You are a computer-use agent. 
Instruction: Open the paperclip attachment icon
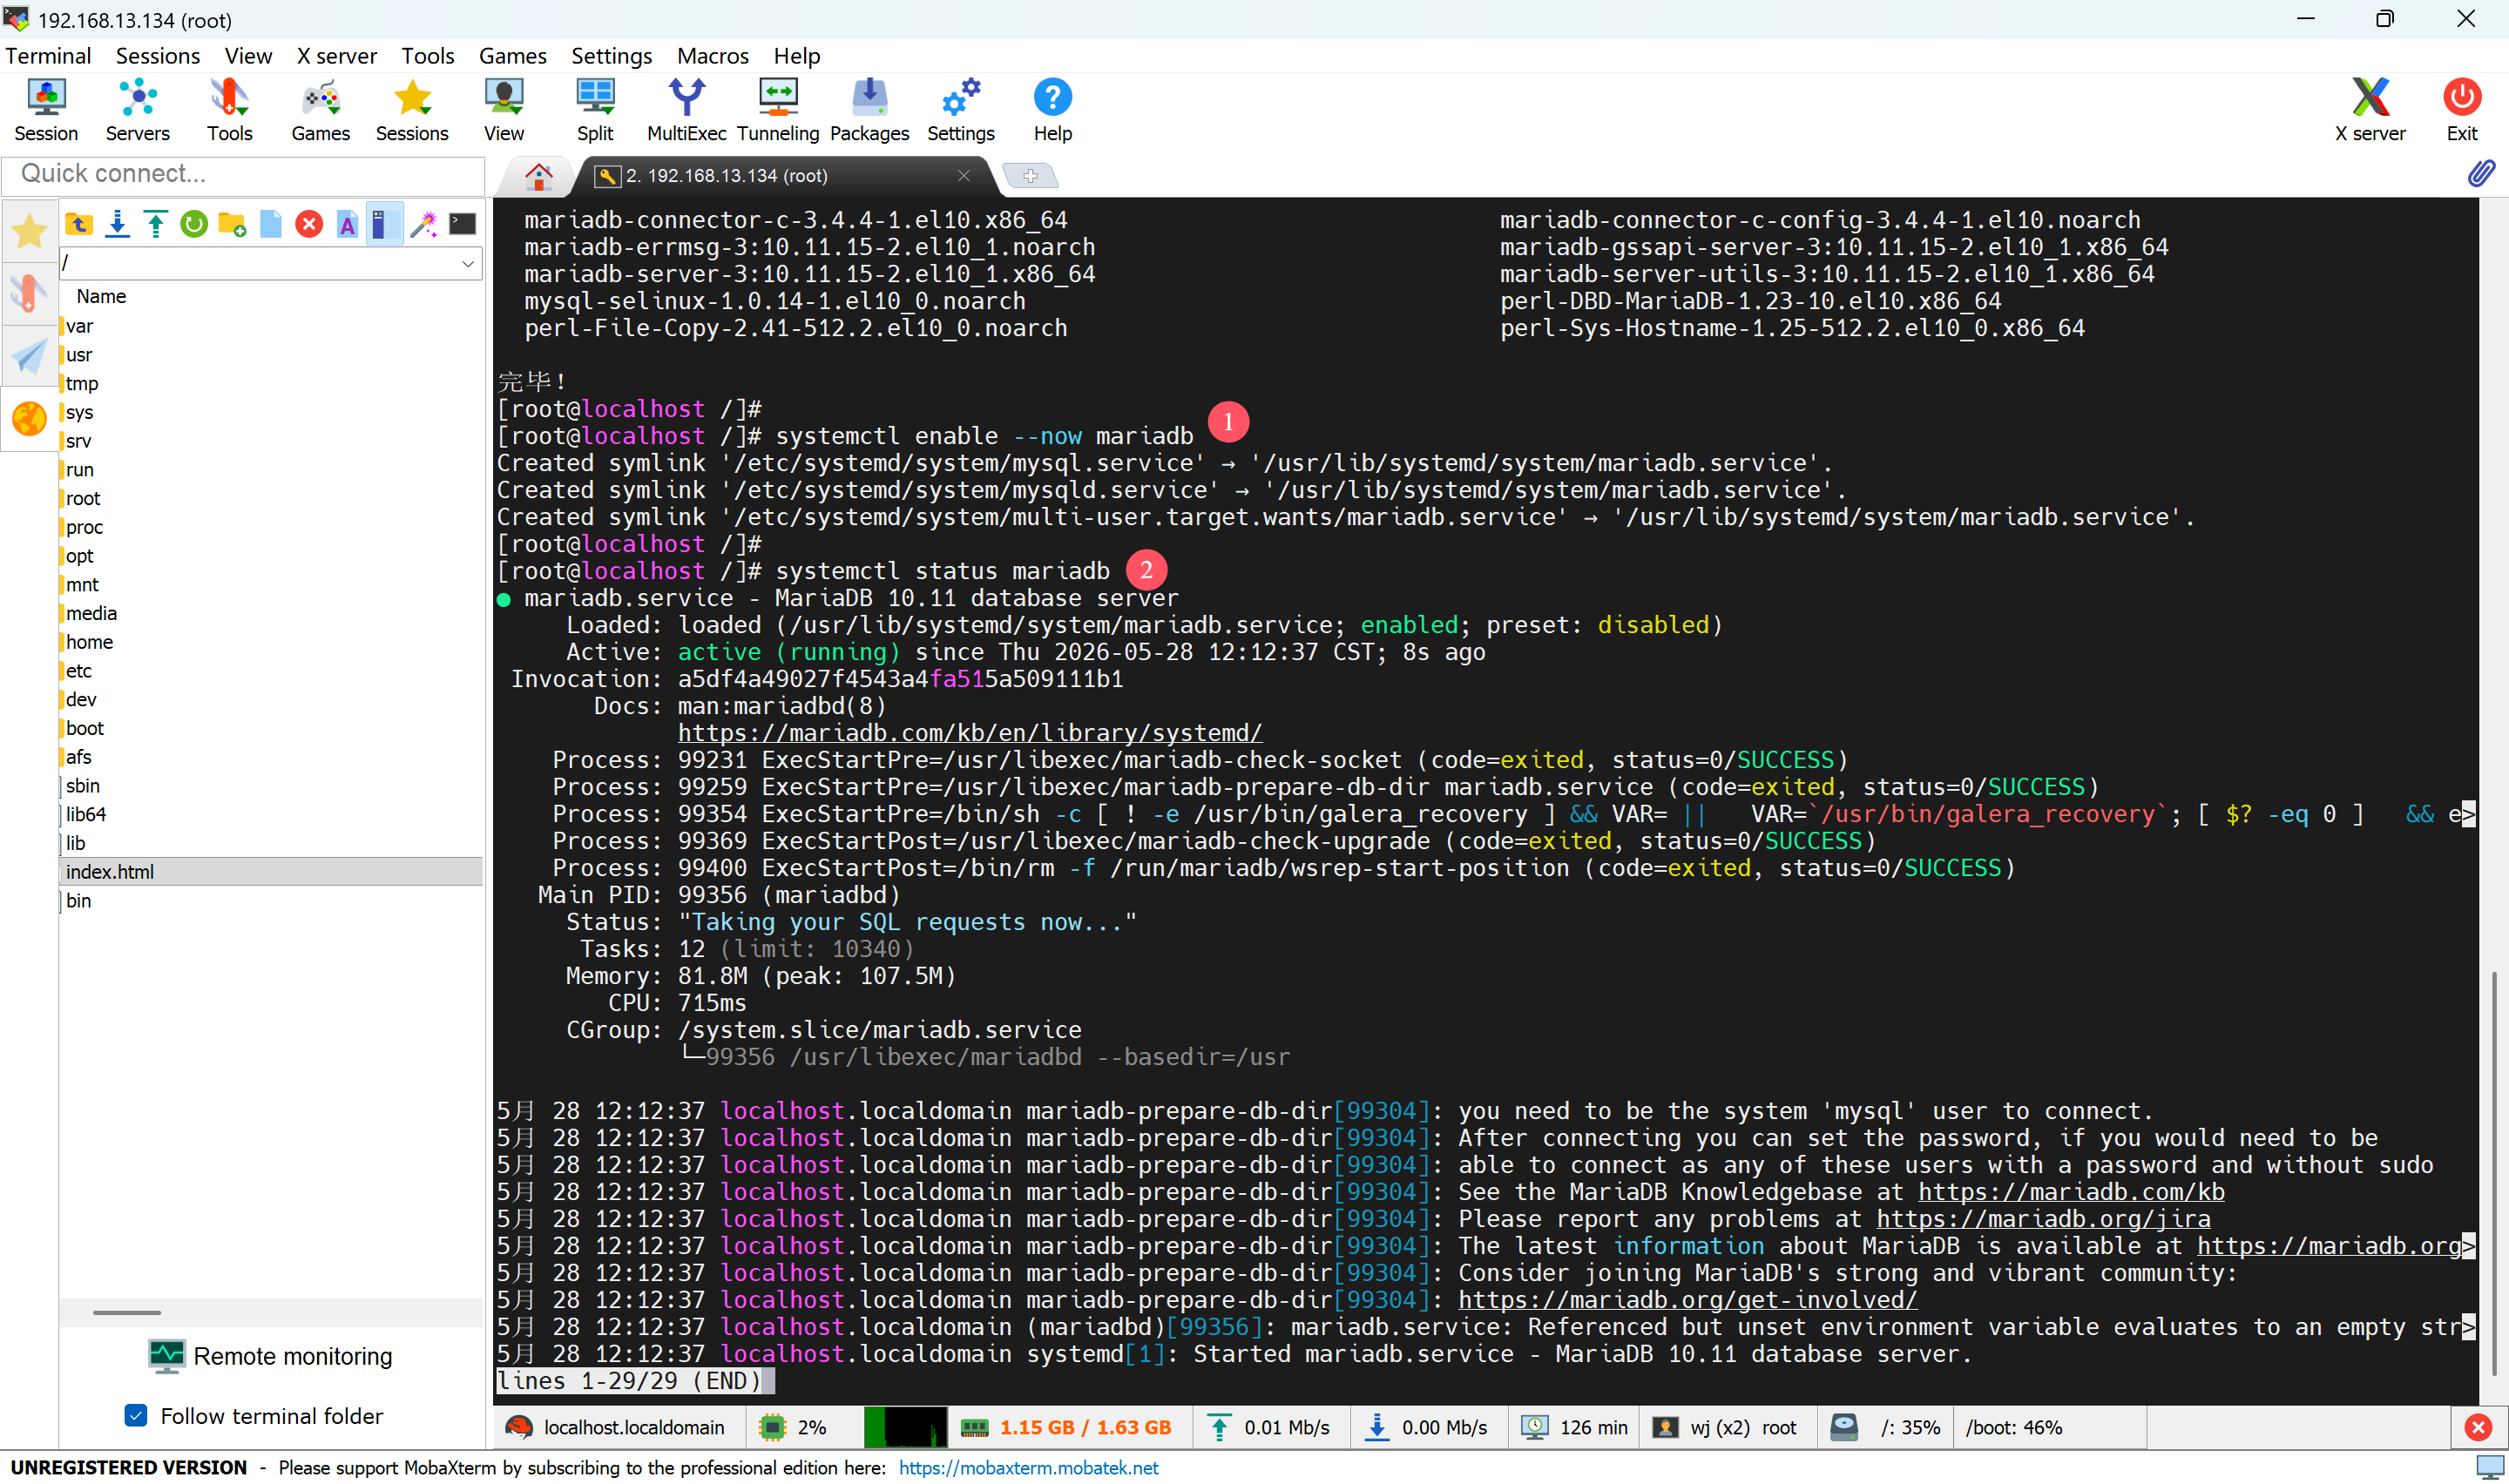pyautogui.click(x=2480, y=174)
